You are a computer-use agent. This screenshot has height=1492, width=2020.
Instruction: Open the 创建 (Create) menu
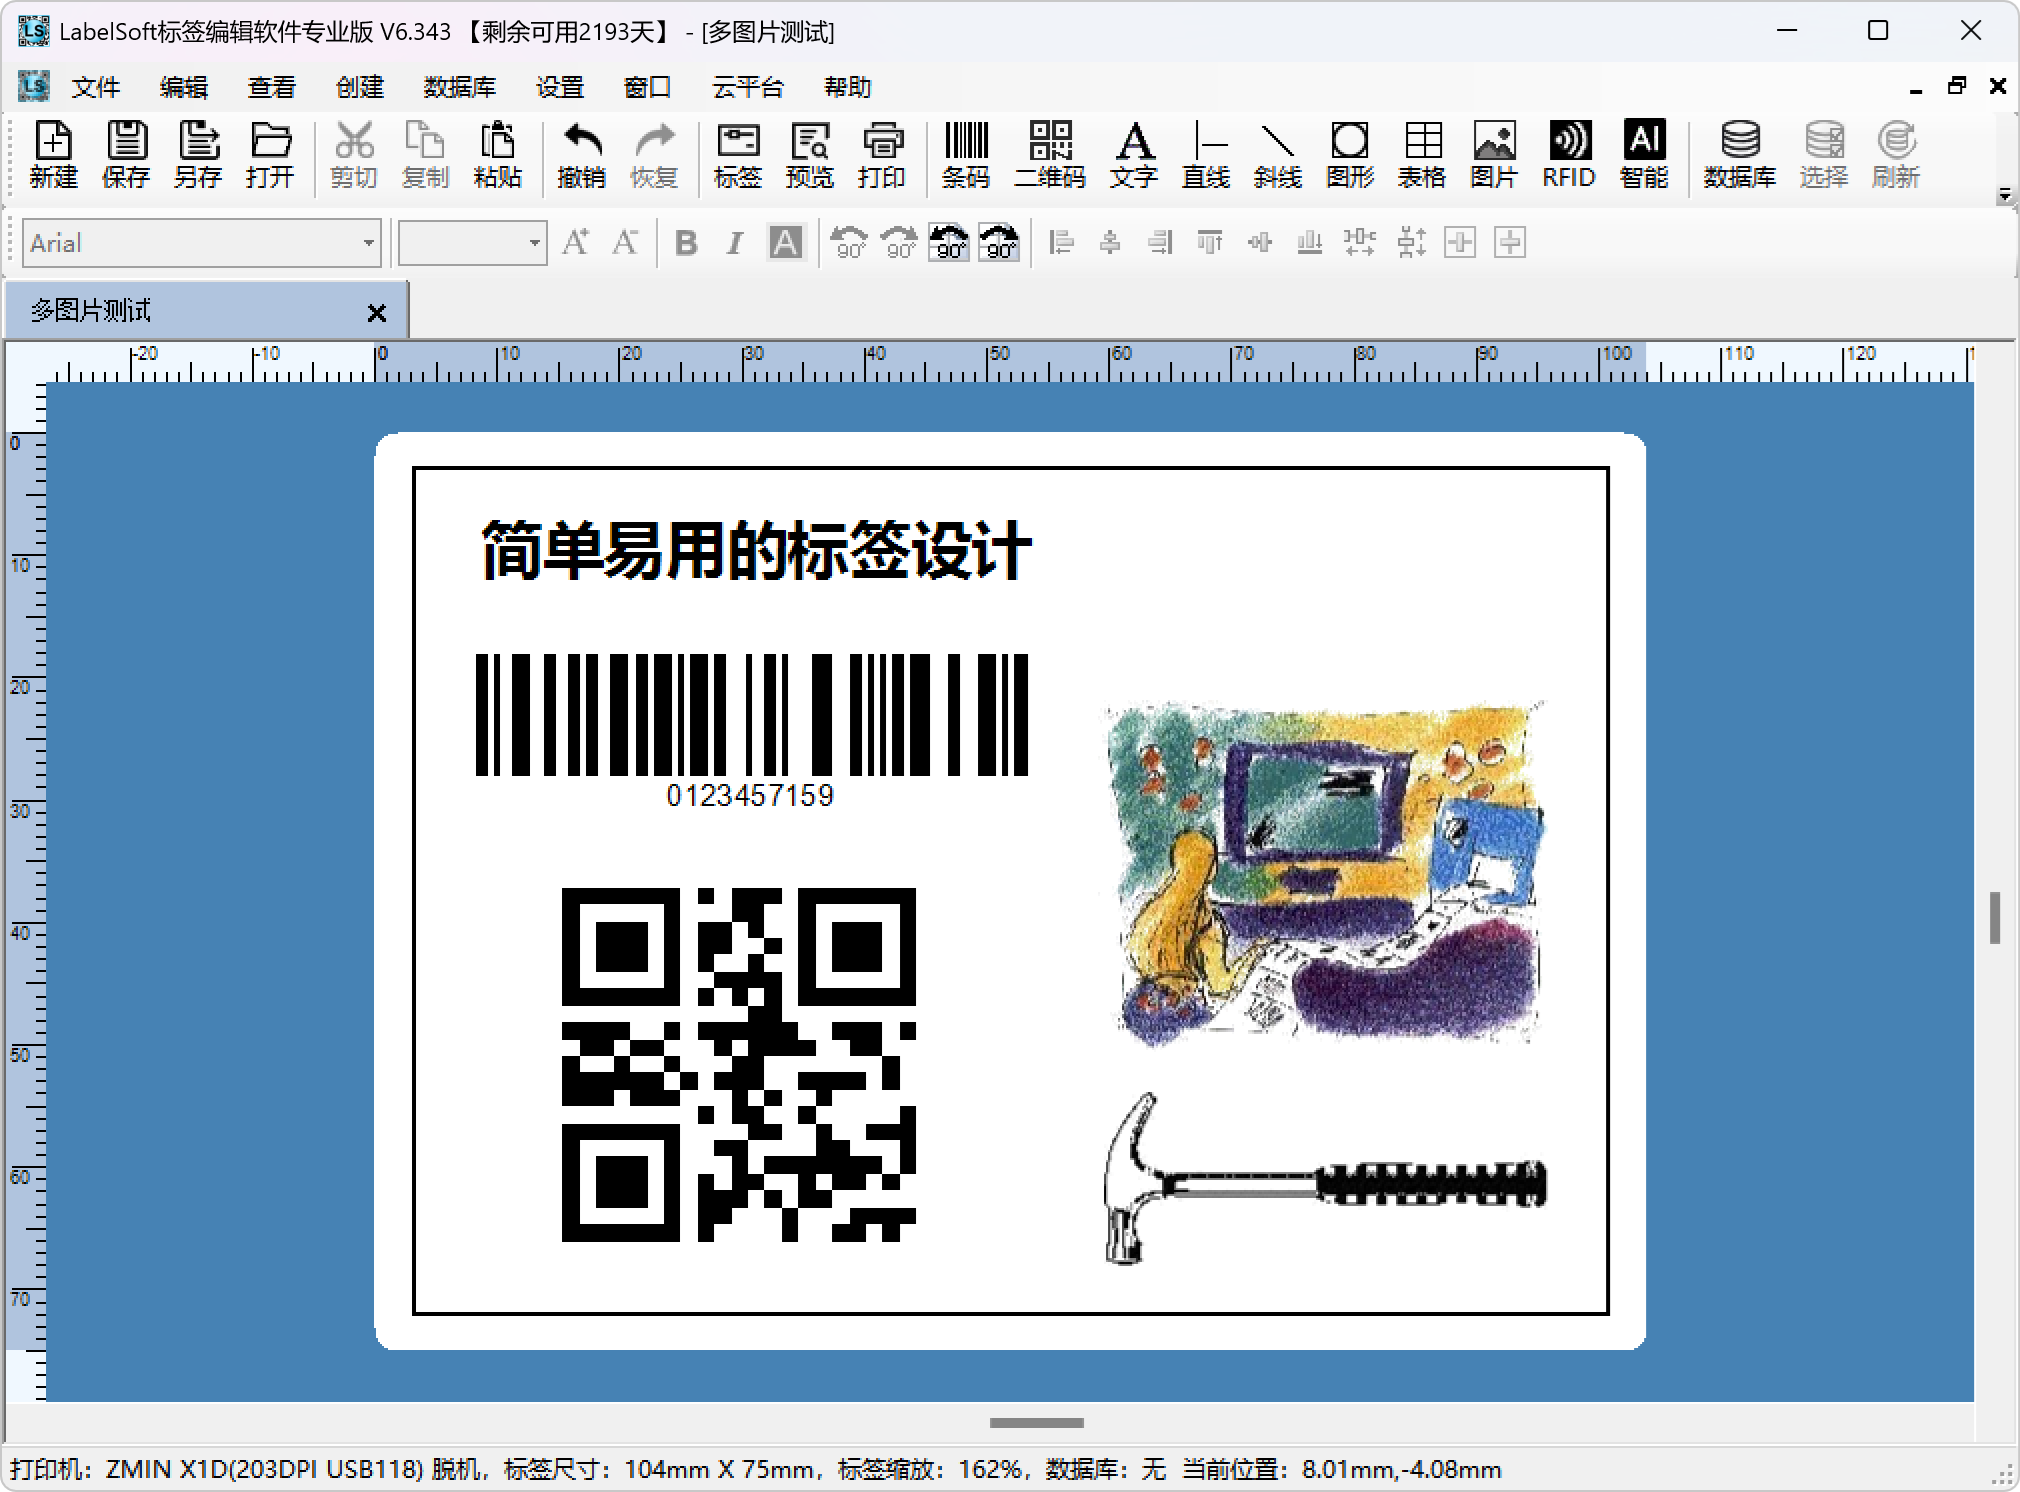360,88
